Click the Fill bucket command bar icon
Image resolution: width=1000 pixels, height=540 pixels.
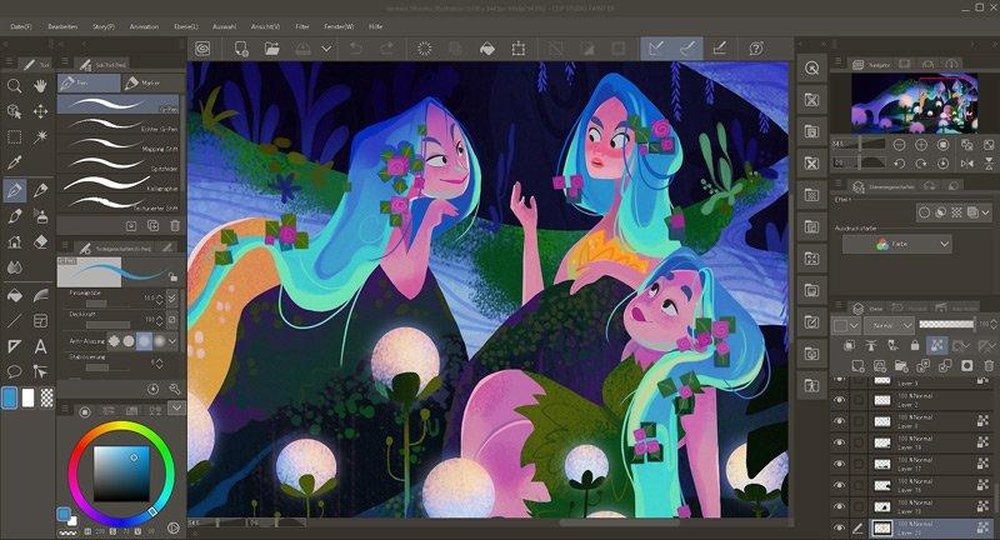tap(487, 48)
